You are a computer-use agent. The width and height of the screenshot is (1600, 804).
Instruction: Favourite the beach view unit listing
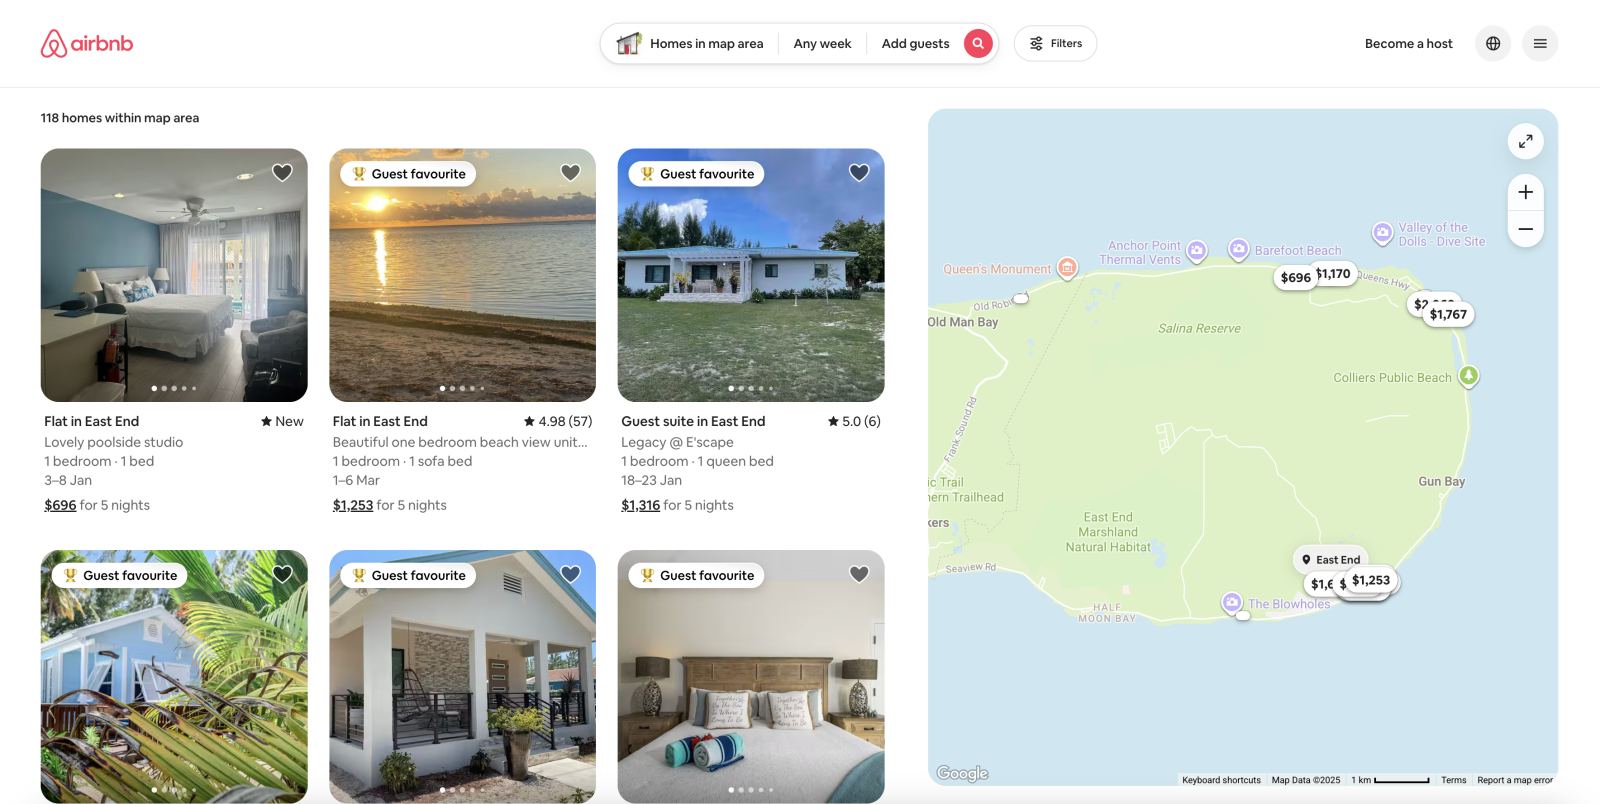point(570,172)
